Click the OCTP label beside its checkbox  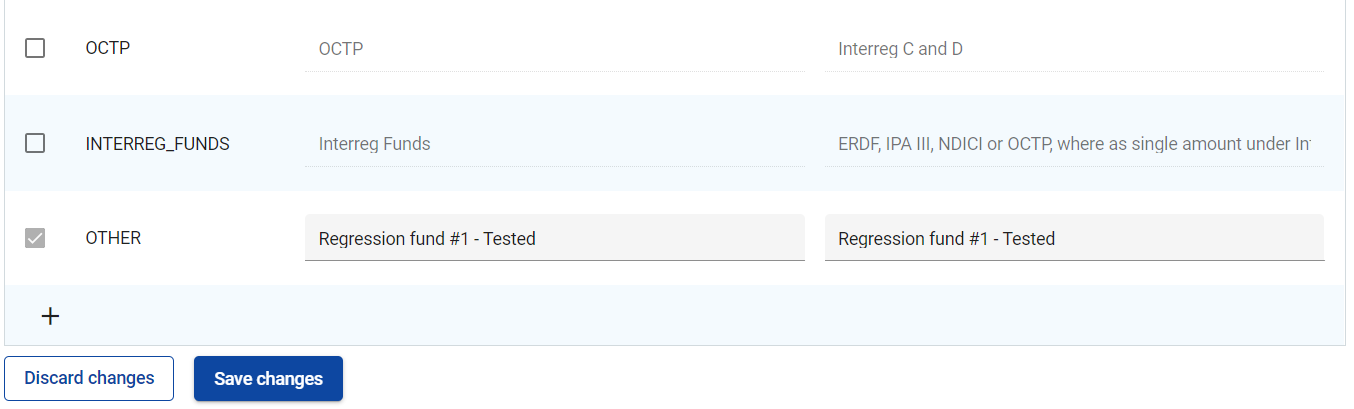coord(108,48)
